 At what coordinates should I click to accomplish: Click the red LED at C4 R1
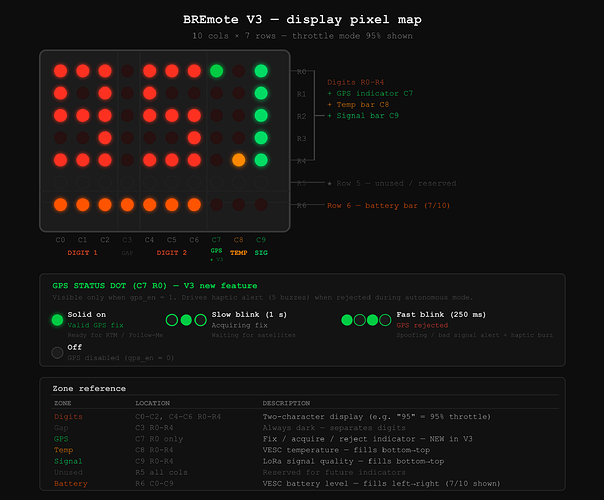(149, 93)
